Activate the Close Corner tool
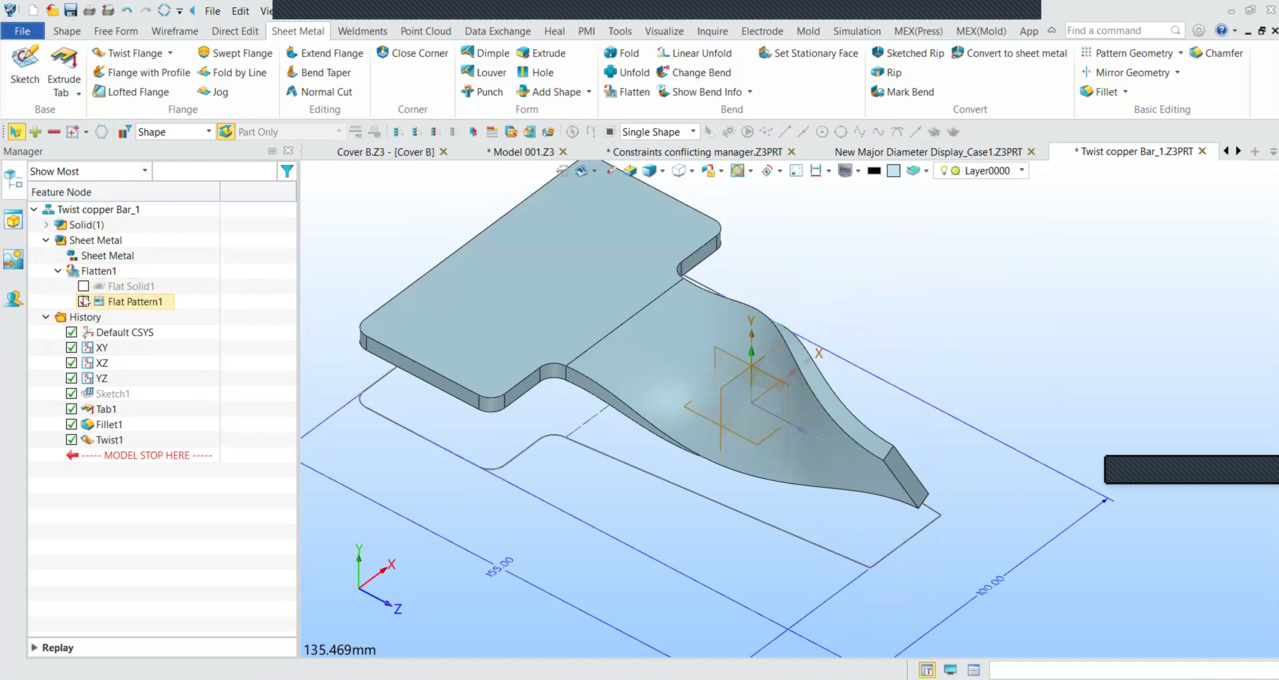The image size is (1279, 680). click(419, 53)
